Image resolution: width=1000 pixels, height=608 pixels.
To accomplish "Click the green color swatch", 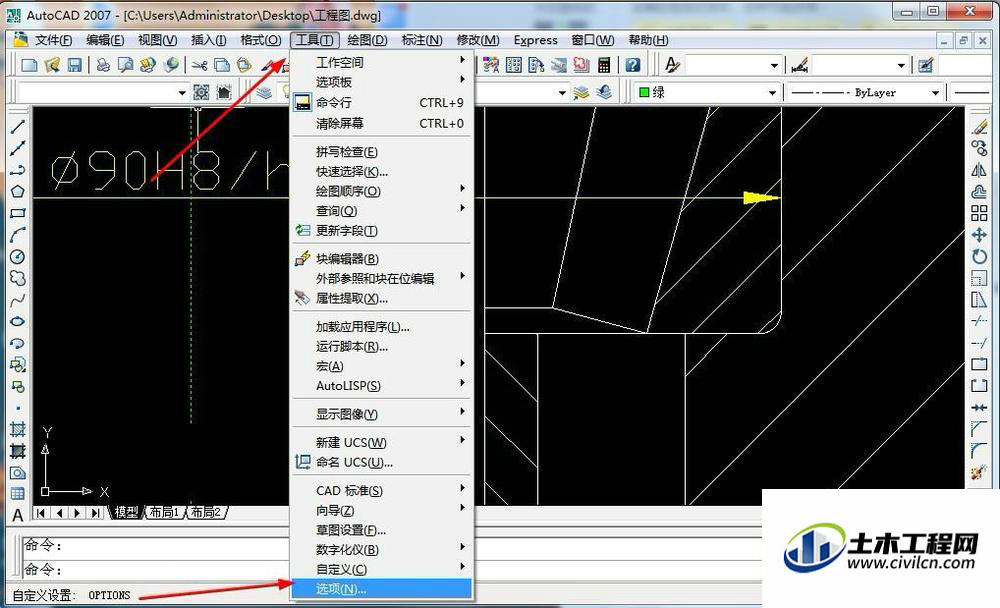I will 644,93.
